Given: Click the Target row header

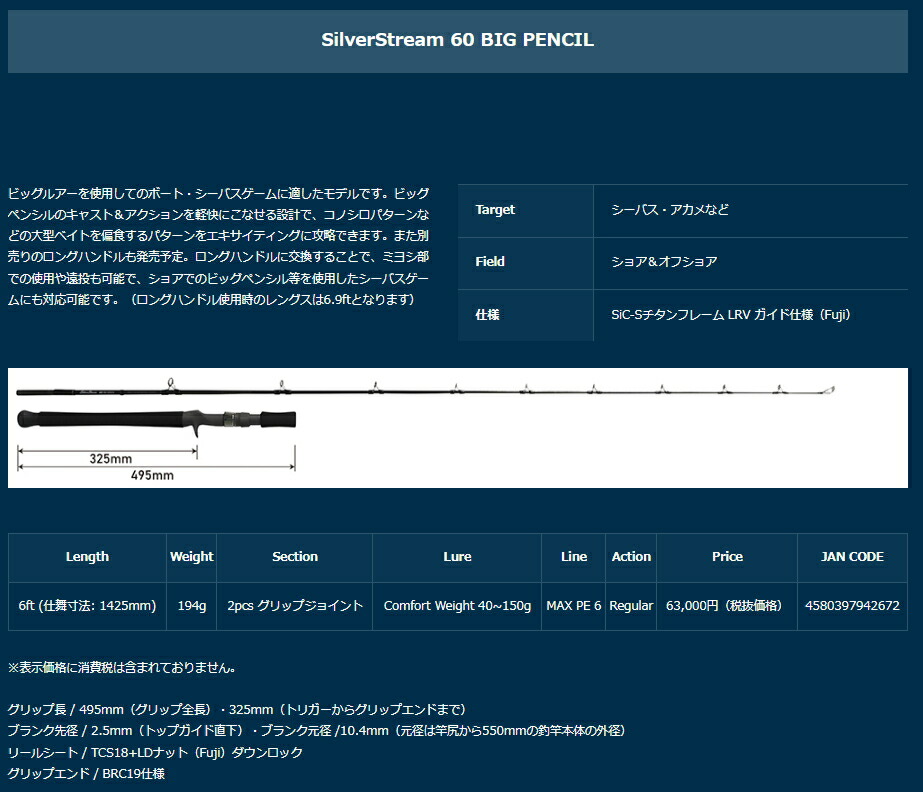Looking at the screenshot, I should pos(495,210).
